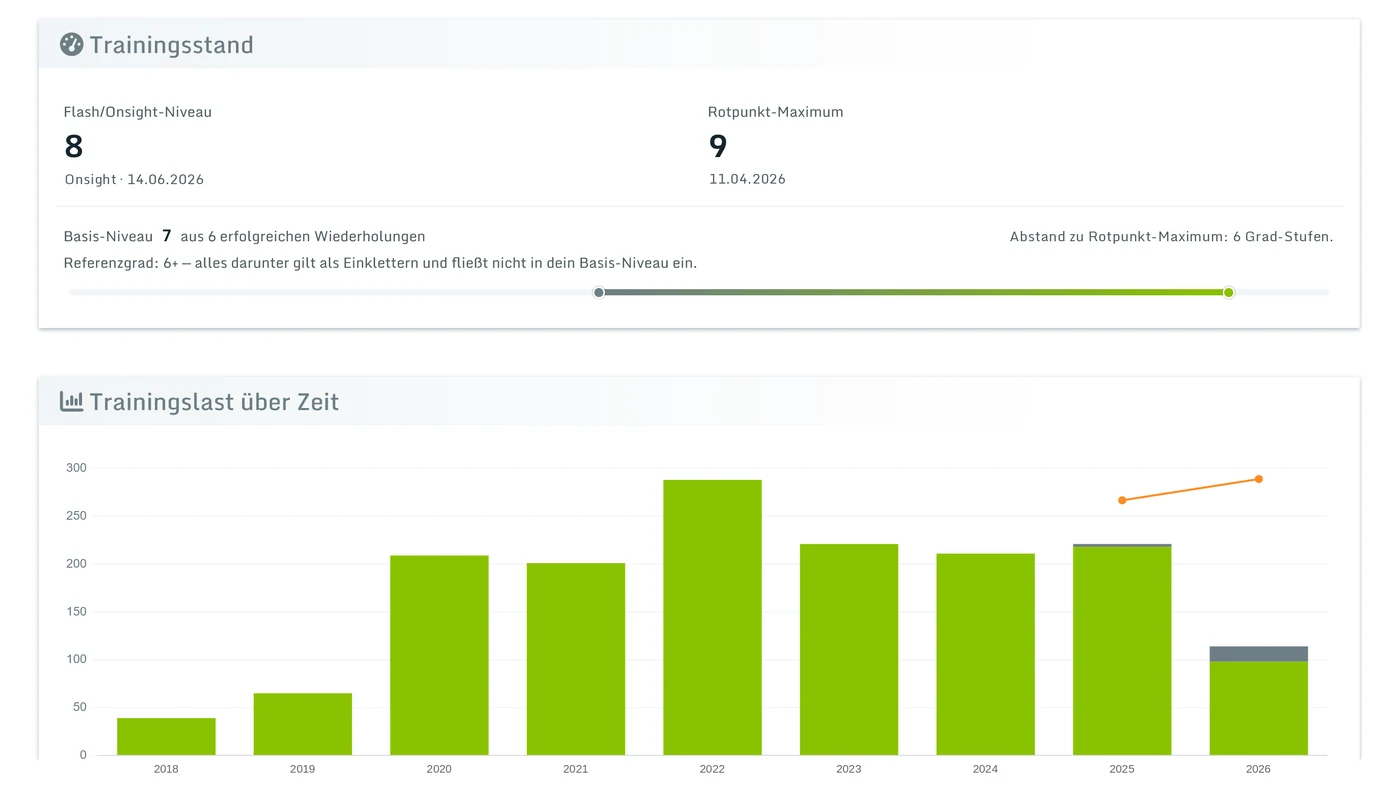Click the grey left handle on the grade slider

599,292
